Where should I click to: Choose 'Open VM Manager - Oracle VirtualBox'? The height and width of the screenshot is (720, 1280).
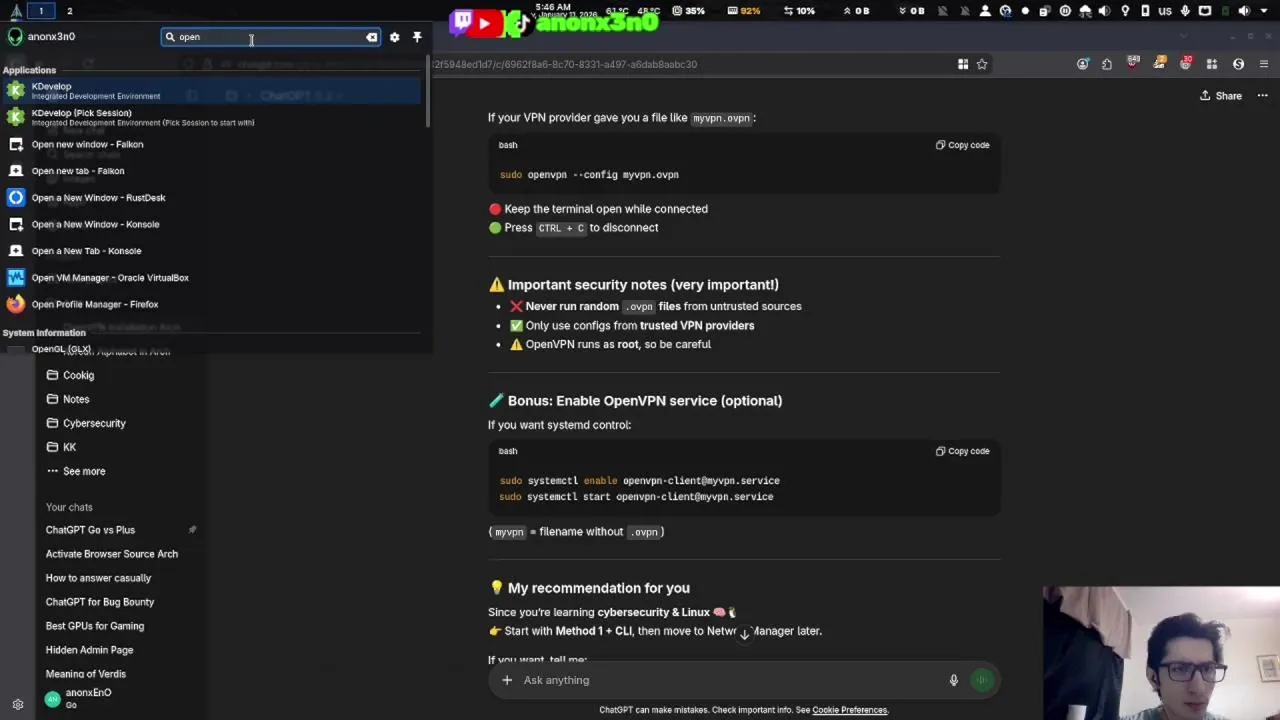point(214,278)
